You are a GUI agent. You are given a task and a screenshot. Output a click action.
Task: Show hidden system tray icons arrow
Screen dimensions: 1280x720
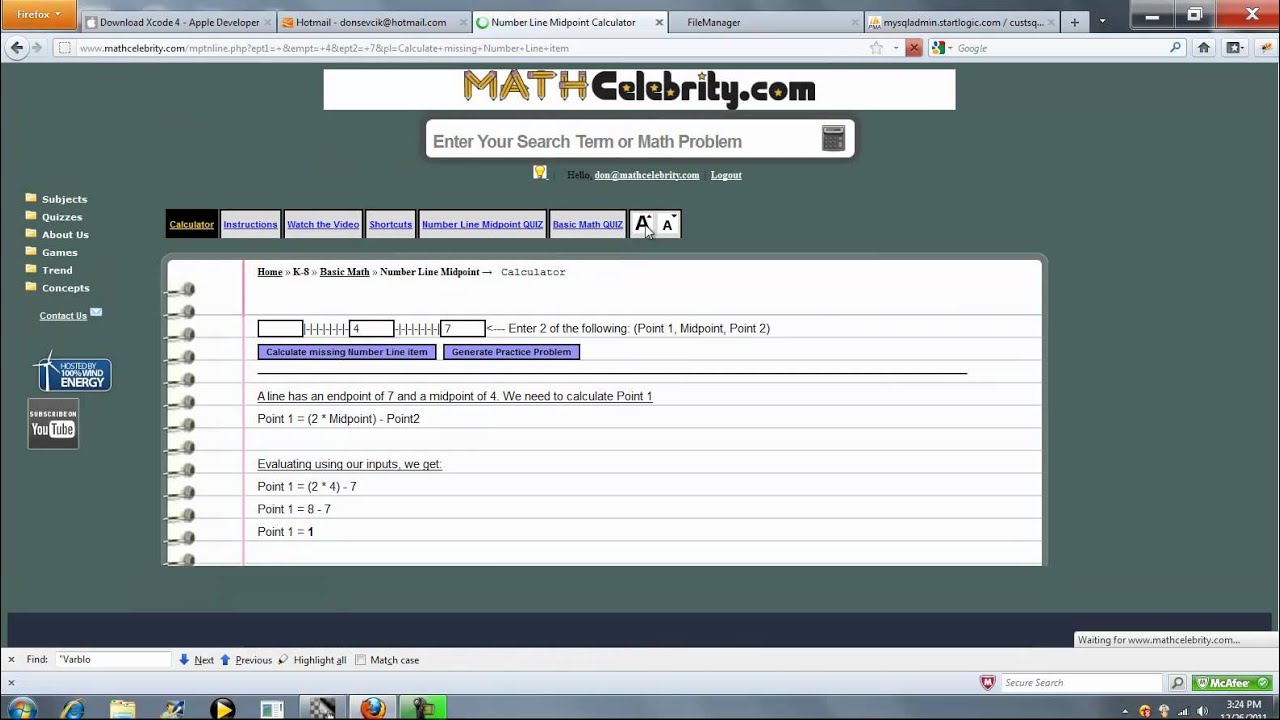tap(1127, 711)
